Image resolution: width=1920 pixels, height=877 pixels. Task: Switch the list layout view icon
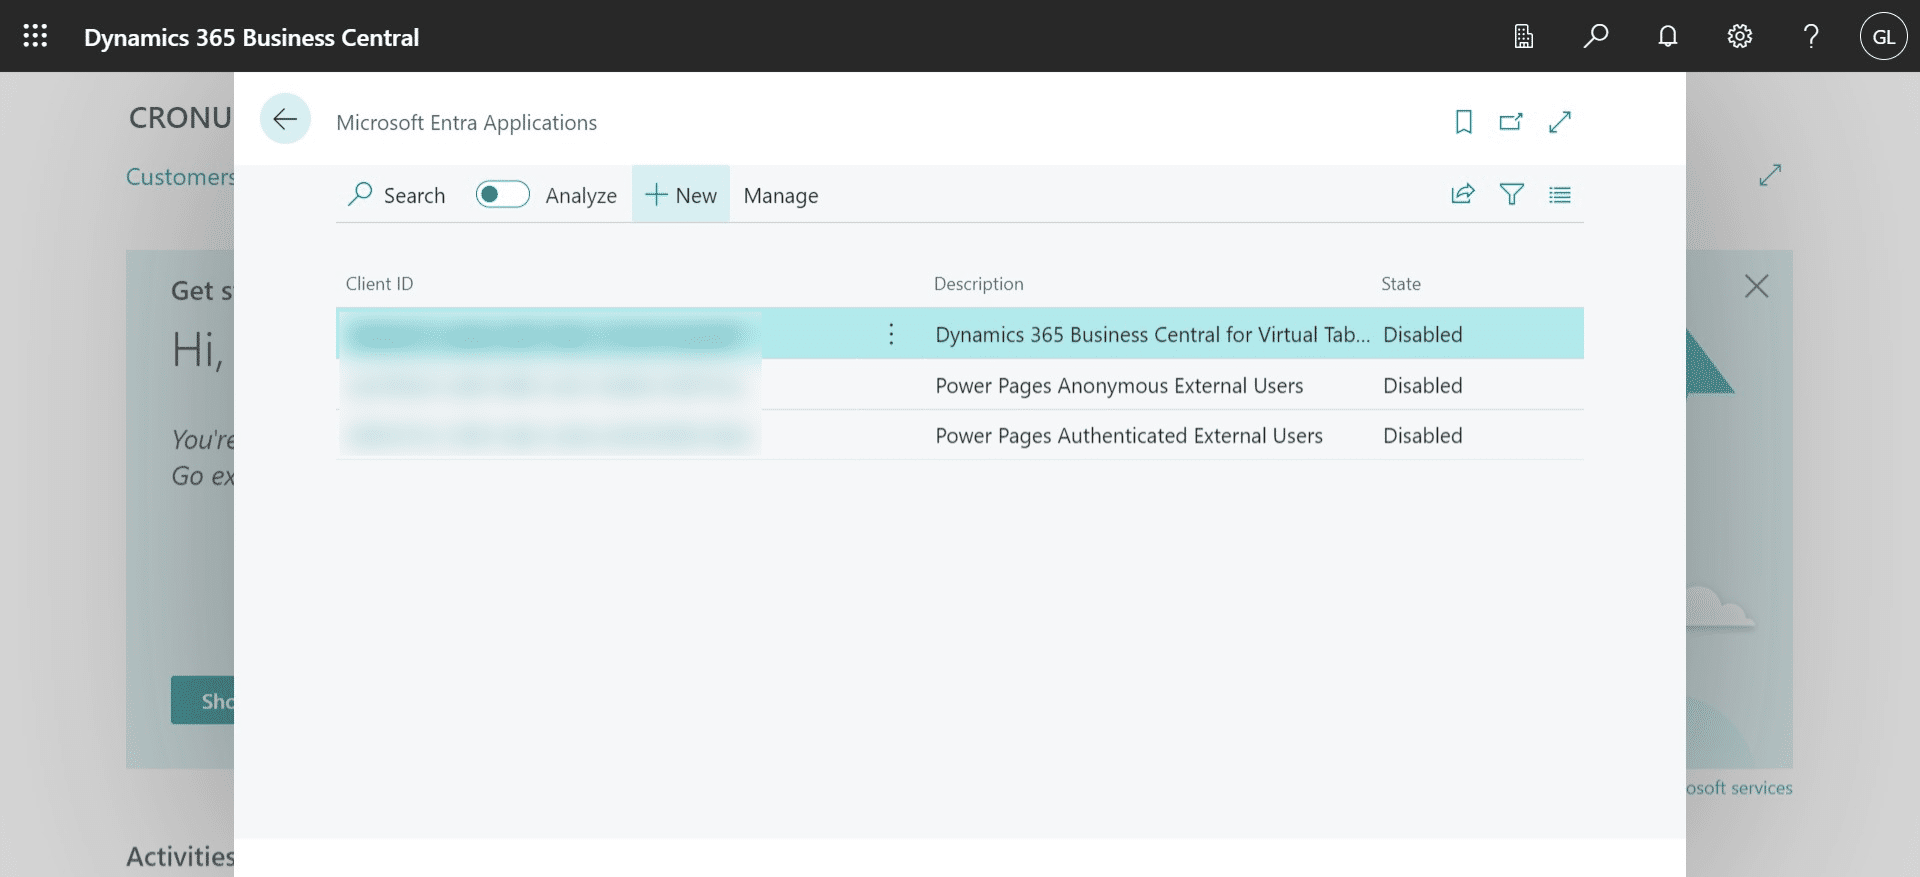coord(1559,195)
